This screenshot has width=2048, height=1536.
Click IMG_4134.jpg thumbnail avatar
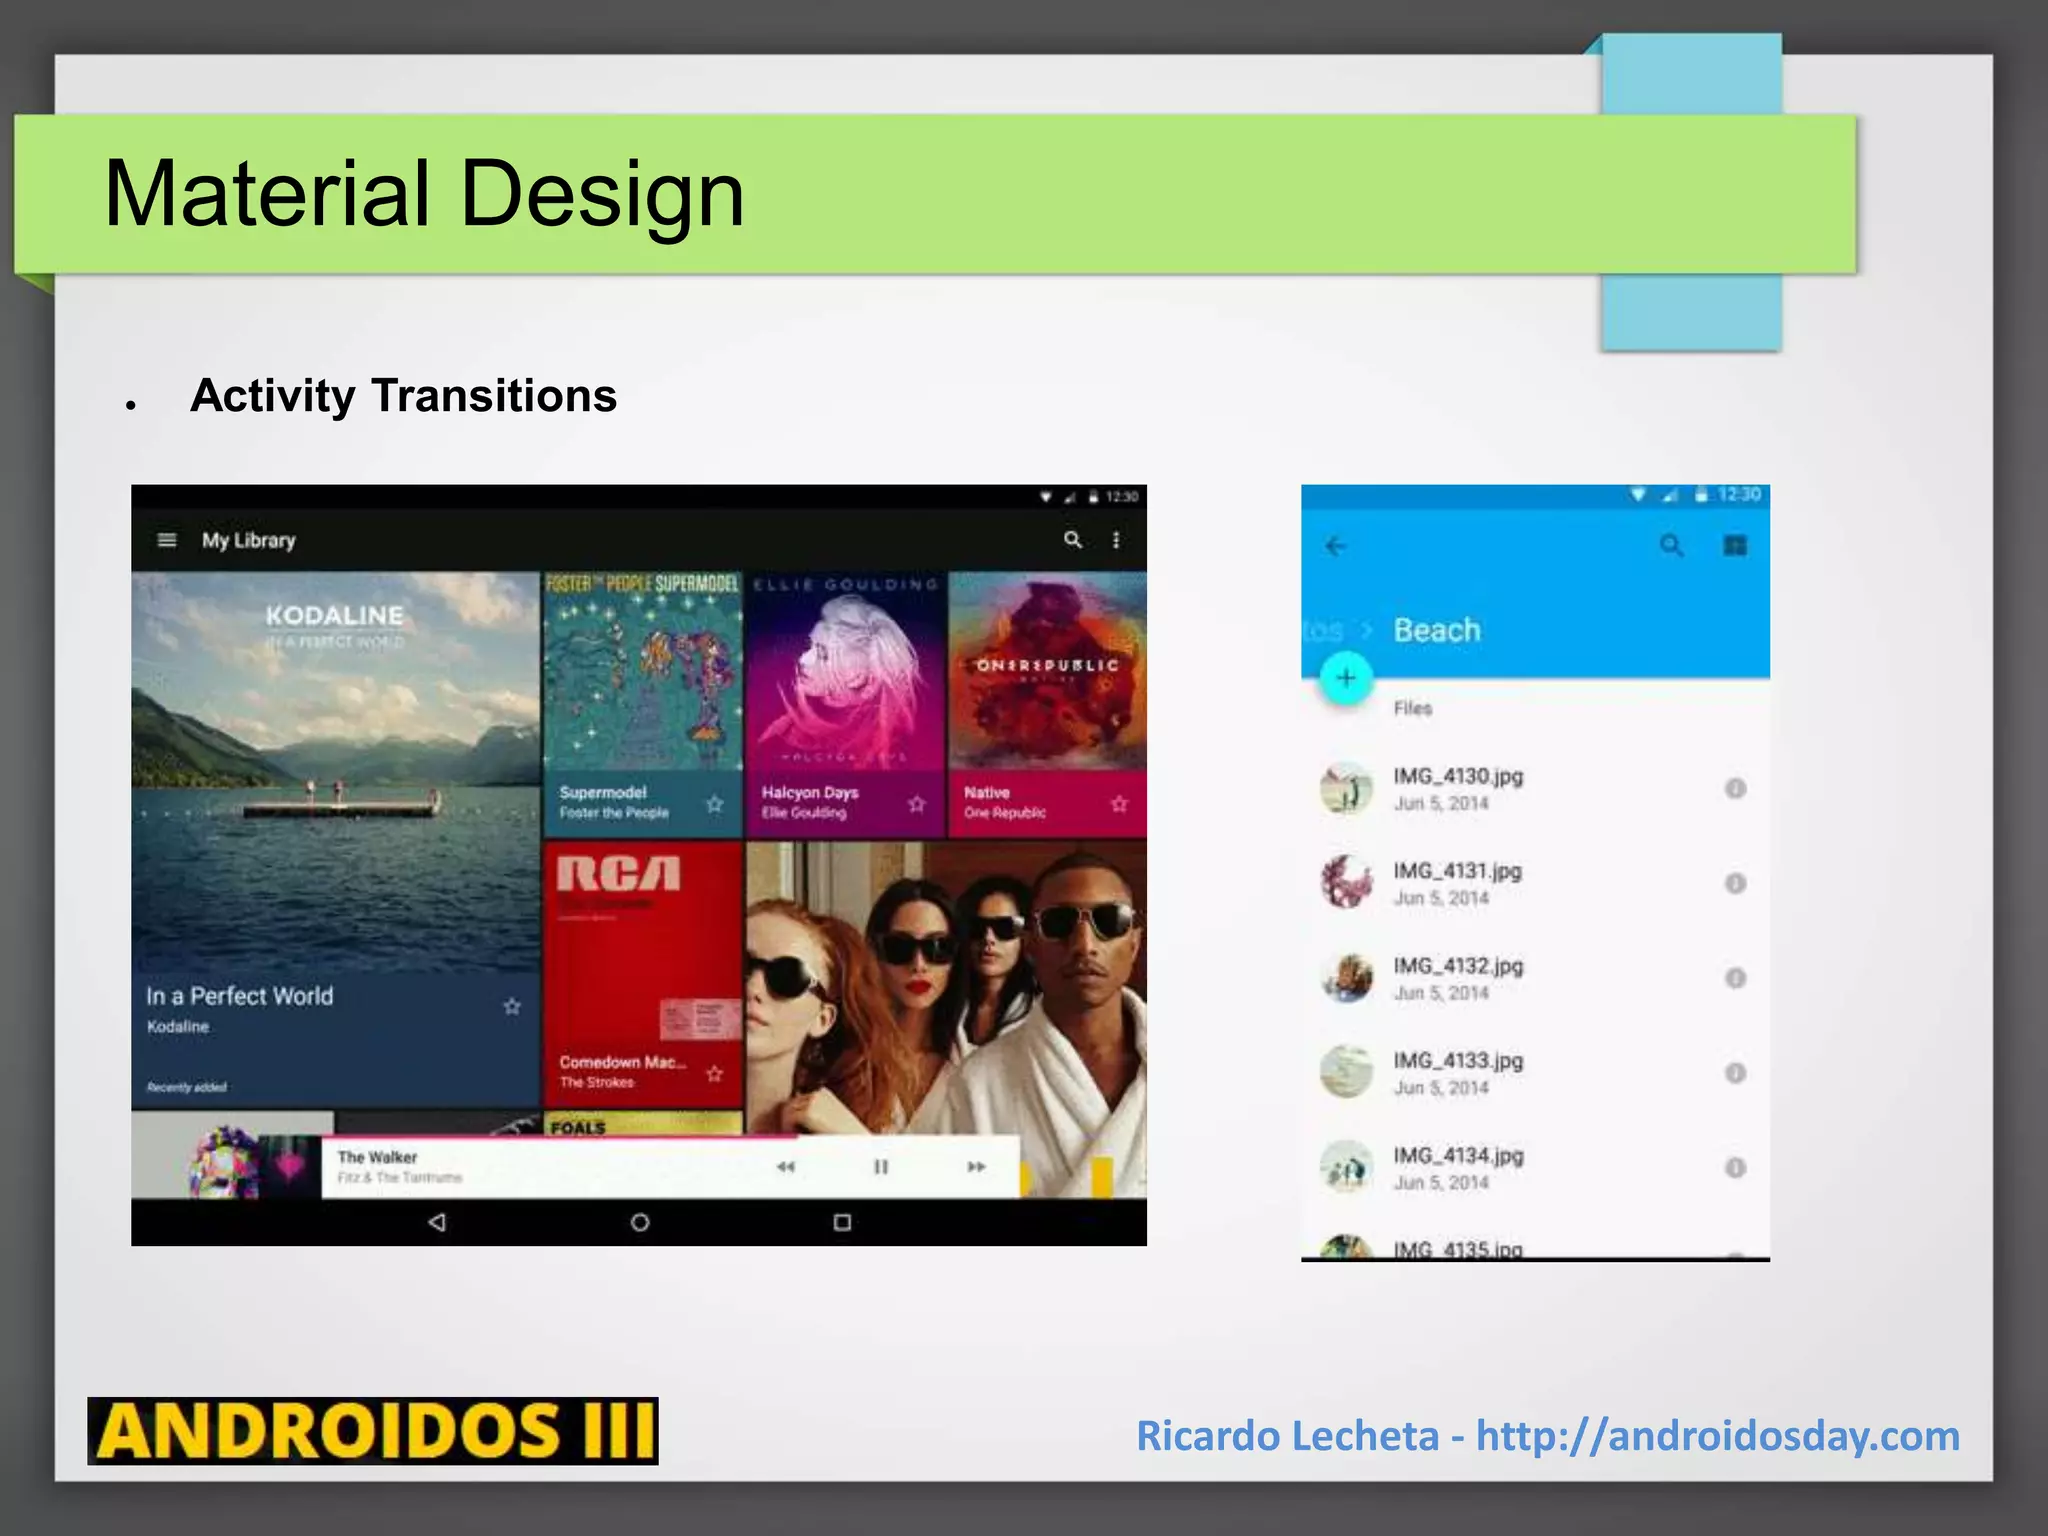pyautogui.click(x=1346, y=1167)
